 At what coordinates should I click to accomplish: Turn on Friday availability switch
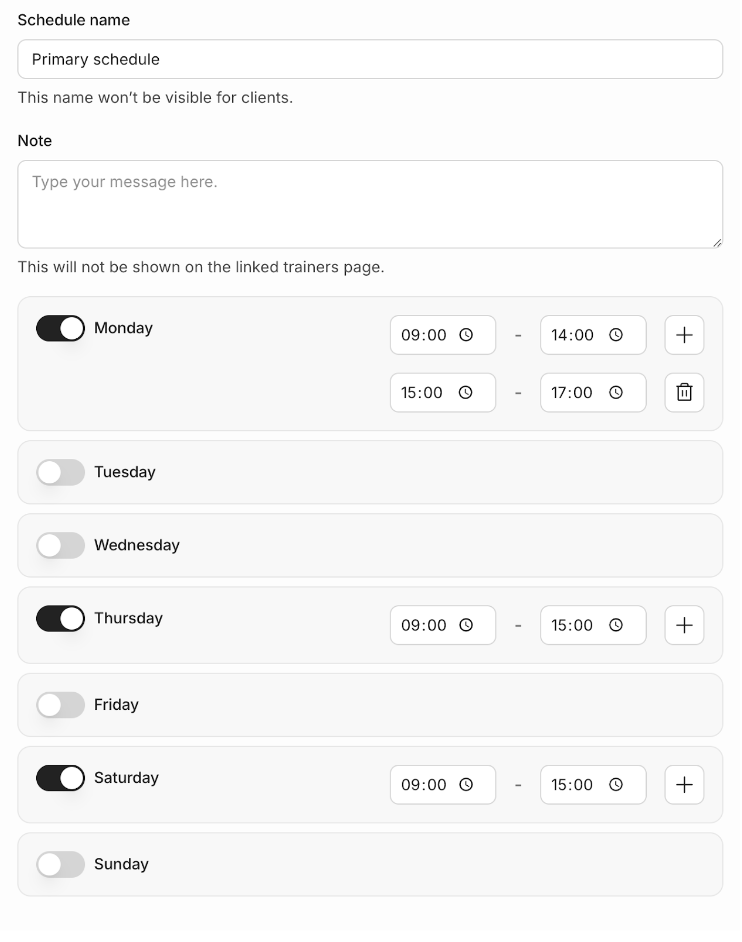point(60,705)
